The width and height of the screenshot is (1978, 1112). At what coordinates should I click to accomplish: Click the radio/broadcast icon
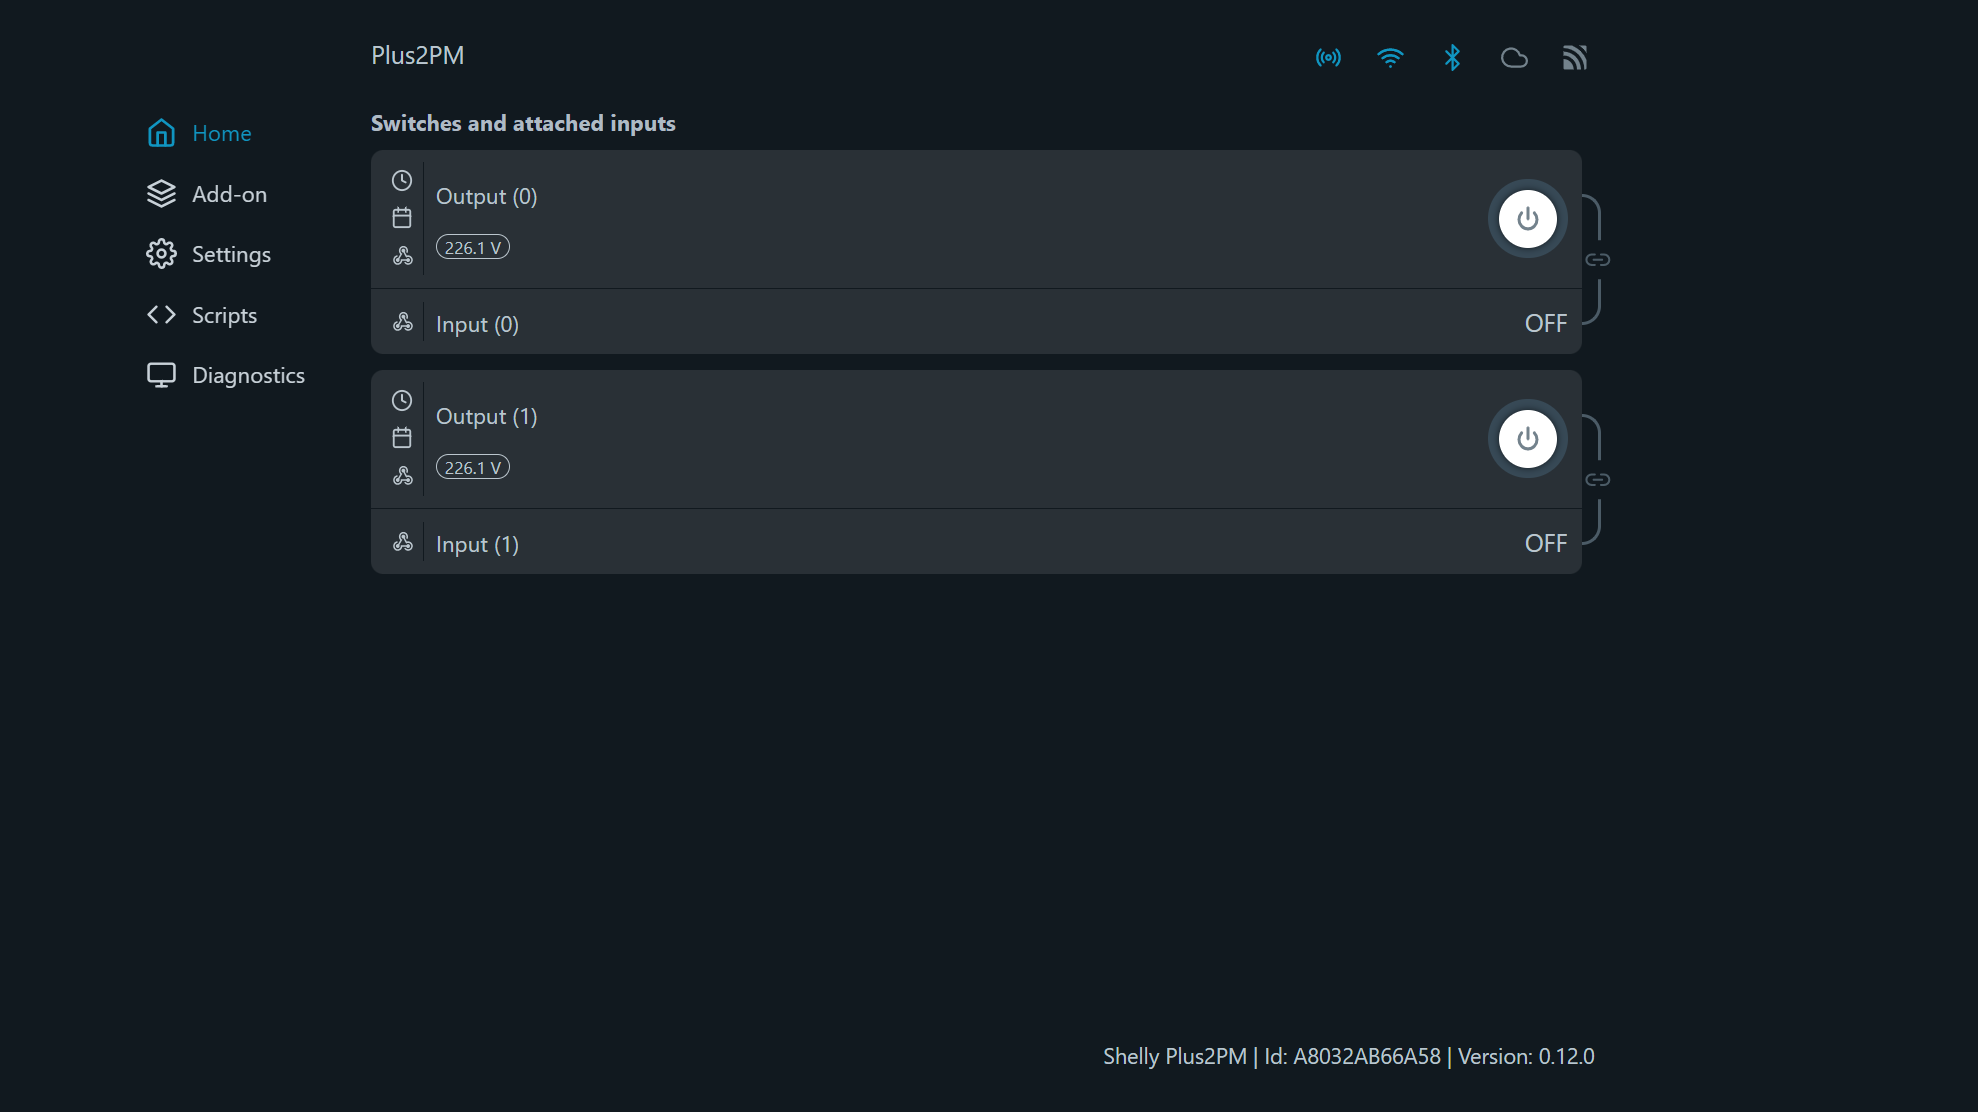[1329, 57]
